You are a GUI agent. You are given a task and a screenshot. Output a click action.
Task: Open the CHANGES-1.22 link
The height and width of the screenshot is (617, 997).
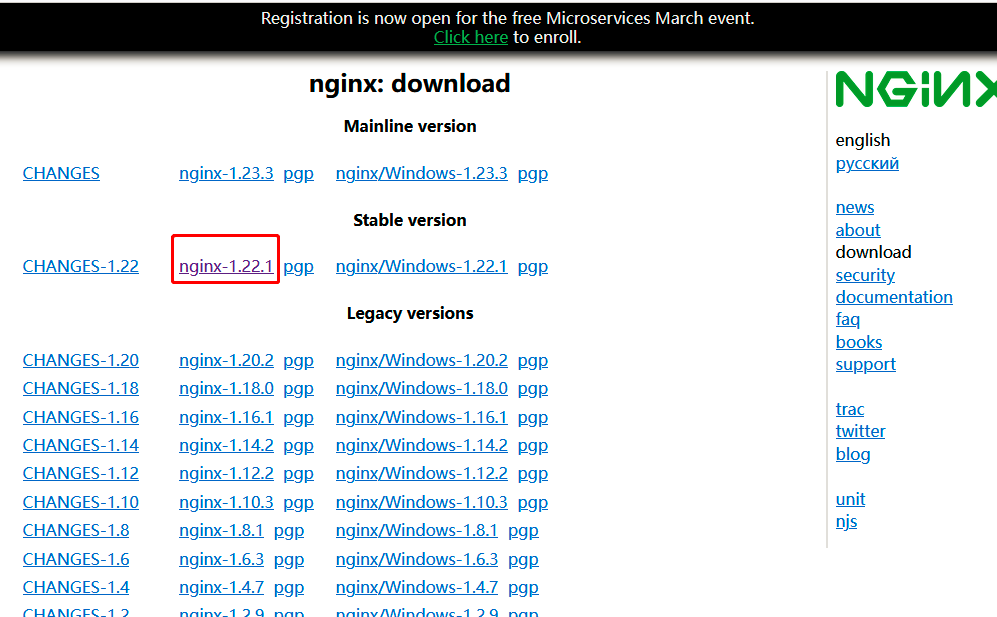coord(81,266)
